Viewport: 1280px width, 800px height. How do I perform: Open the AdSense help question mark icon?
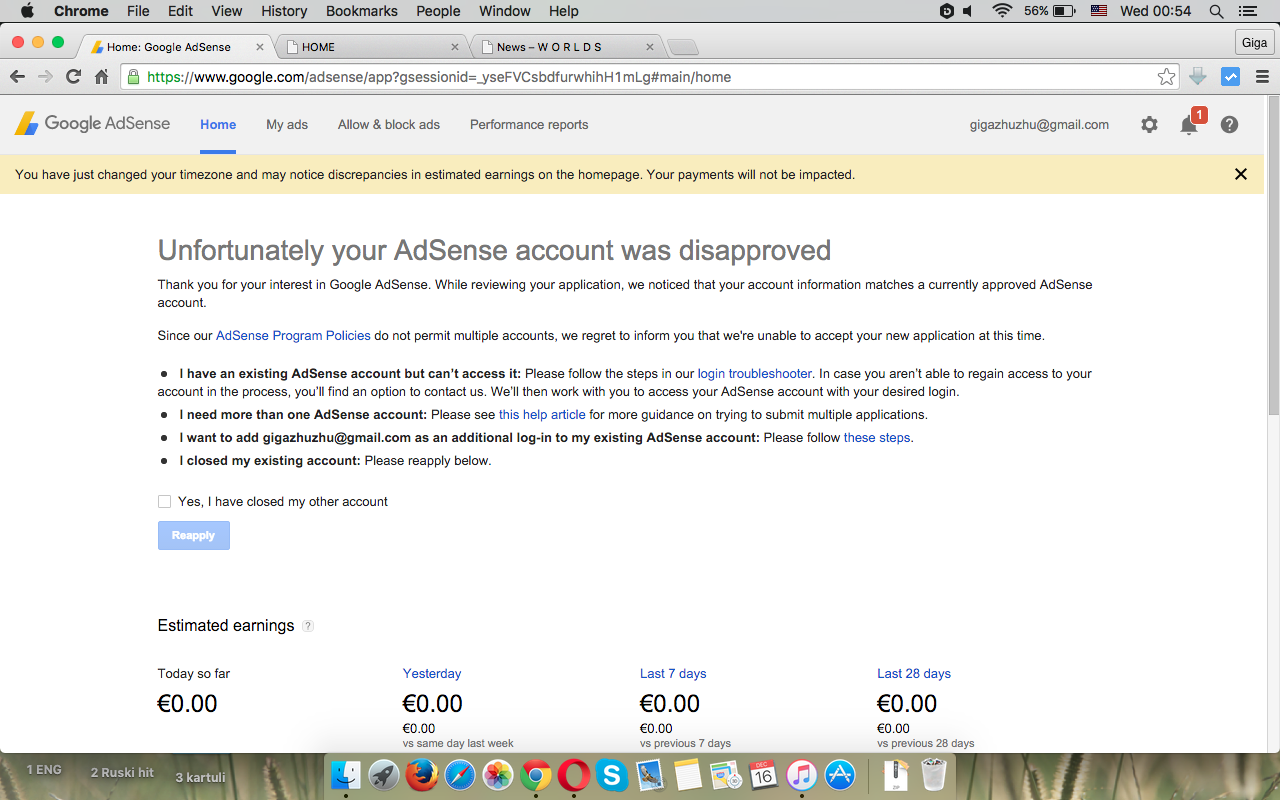(1229, 125)
